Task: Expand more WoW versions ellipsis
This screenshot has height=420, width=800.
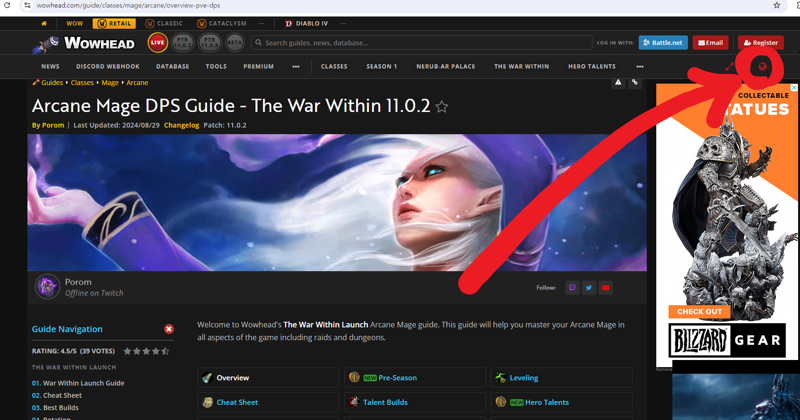Action: (262, 23)
